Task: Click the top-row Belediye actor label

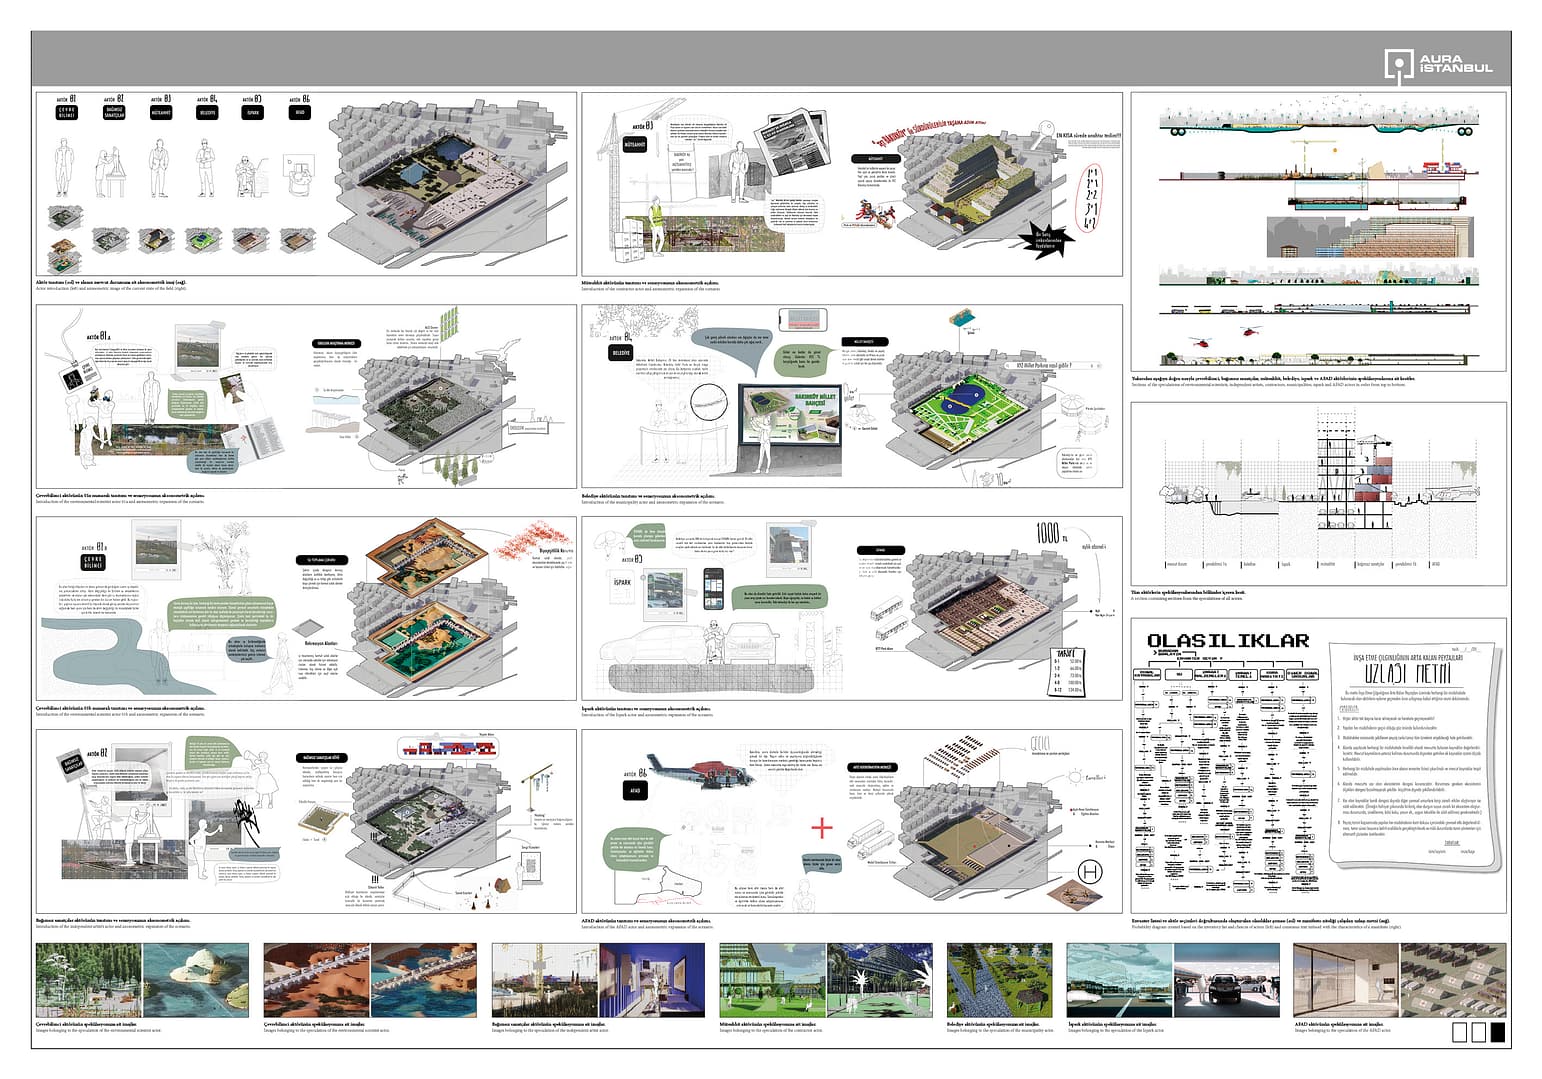Action: [x=208, y=113]
